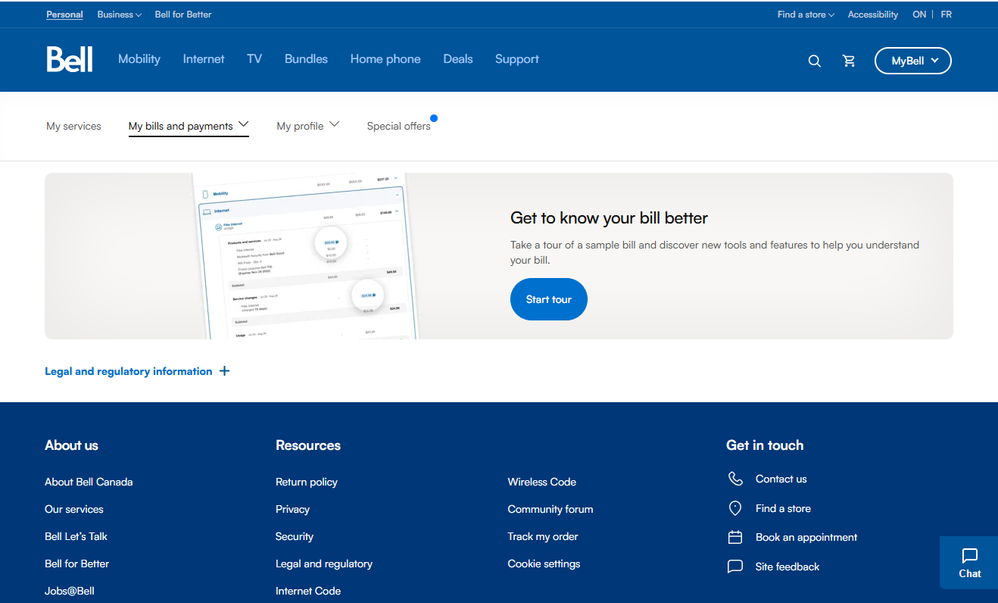
Task: Click the location pin icon beside Find a store
Action: (x=735, y=508)
